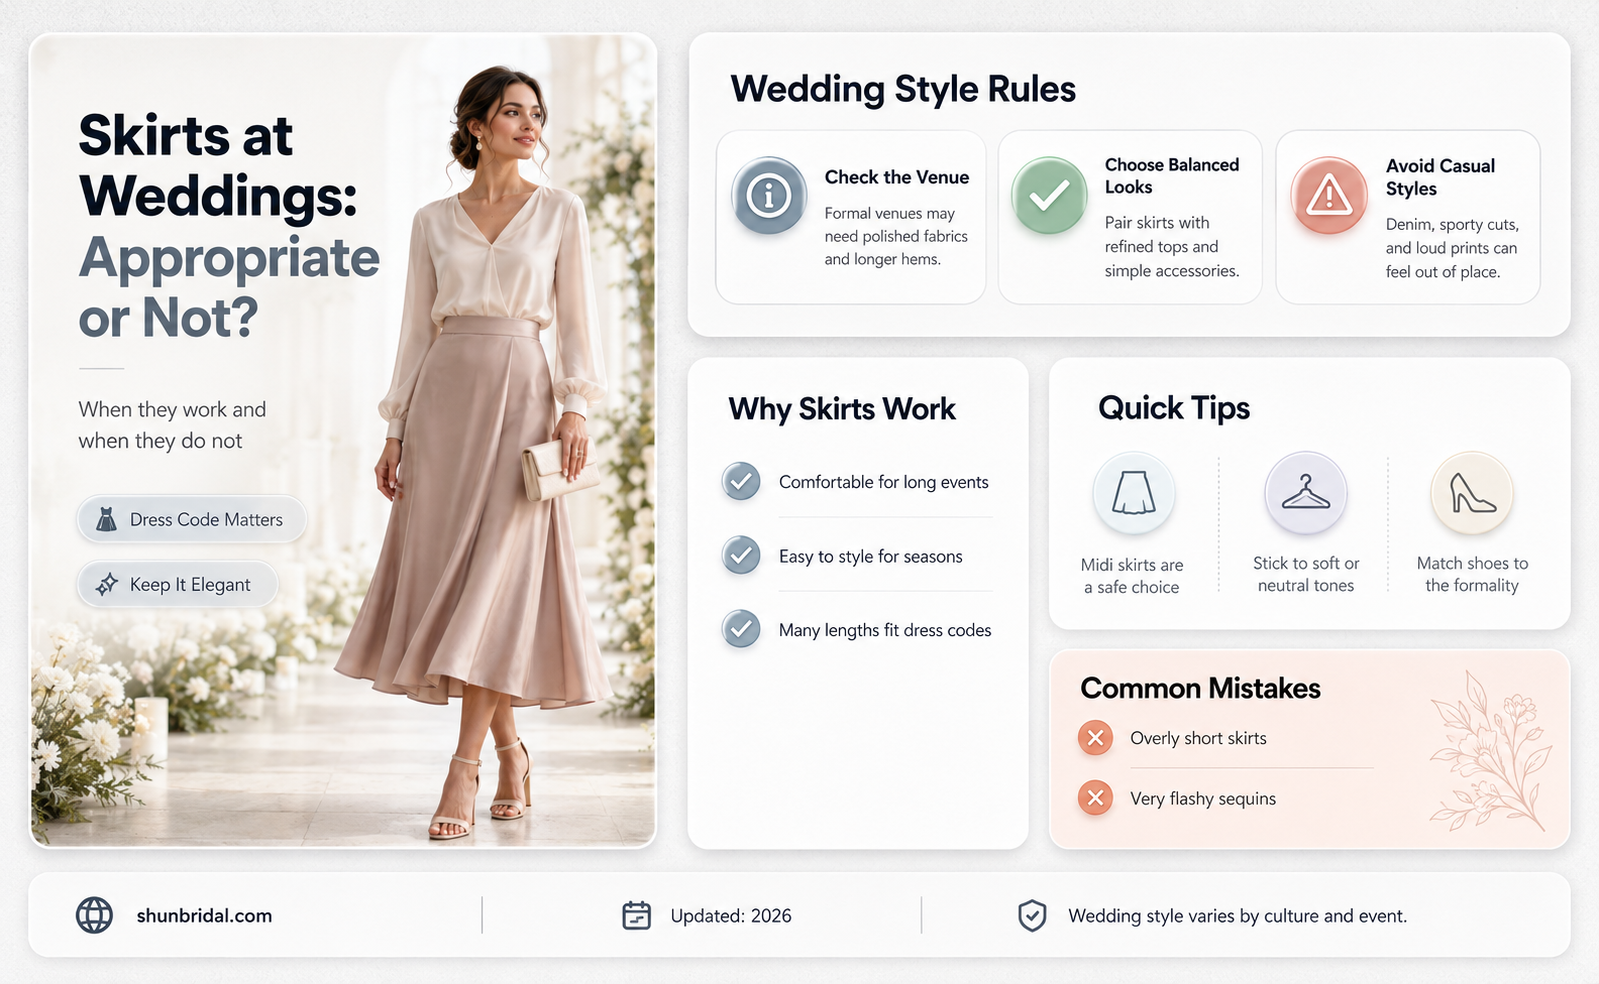
Task: Click the blue info icon beside Check the Venue
Action: pos(769,196)
